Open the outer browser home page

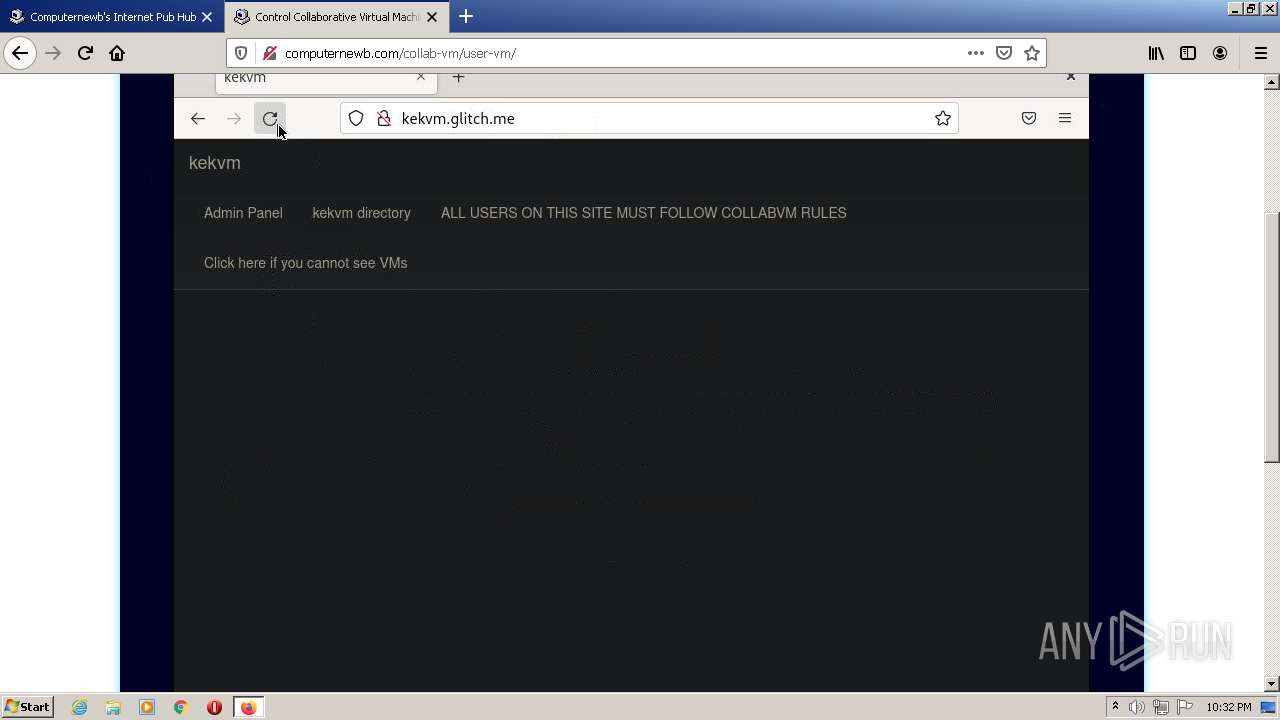pos(117,53)
